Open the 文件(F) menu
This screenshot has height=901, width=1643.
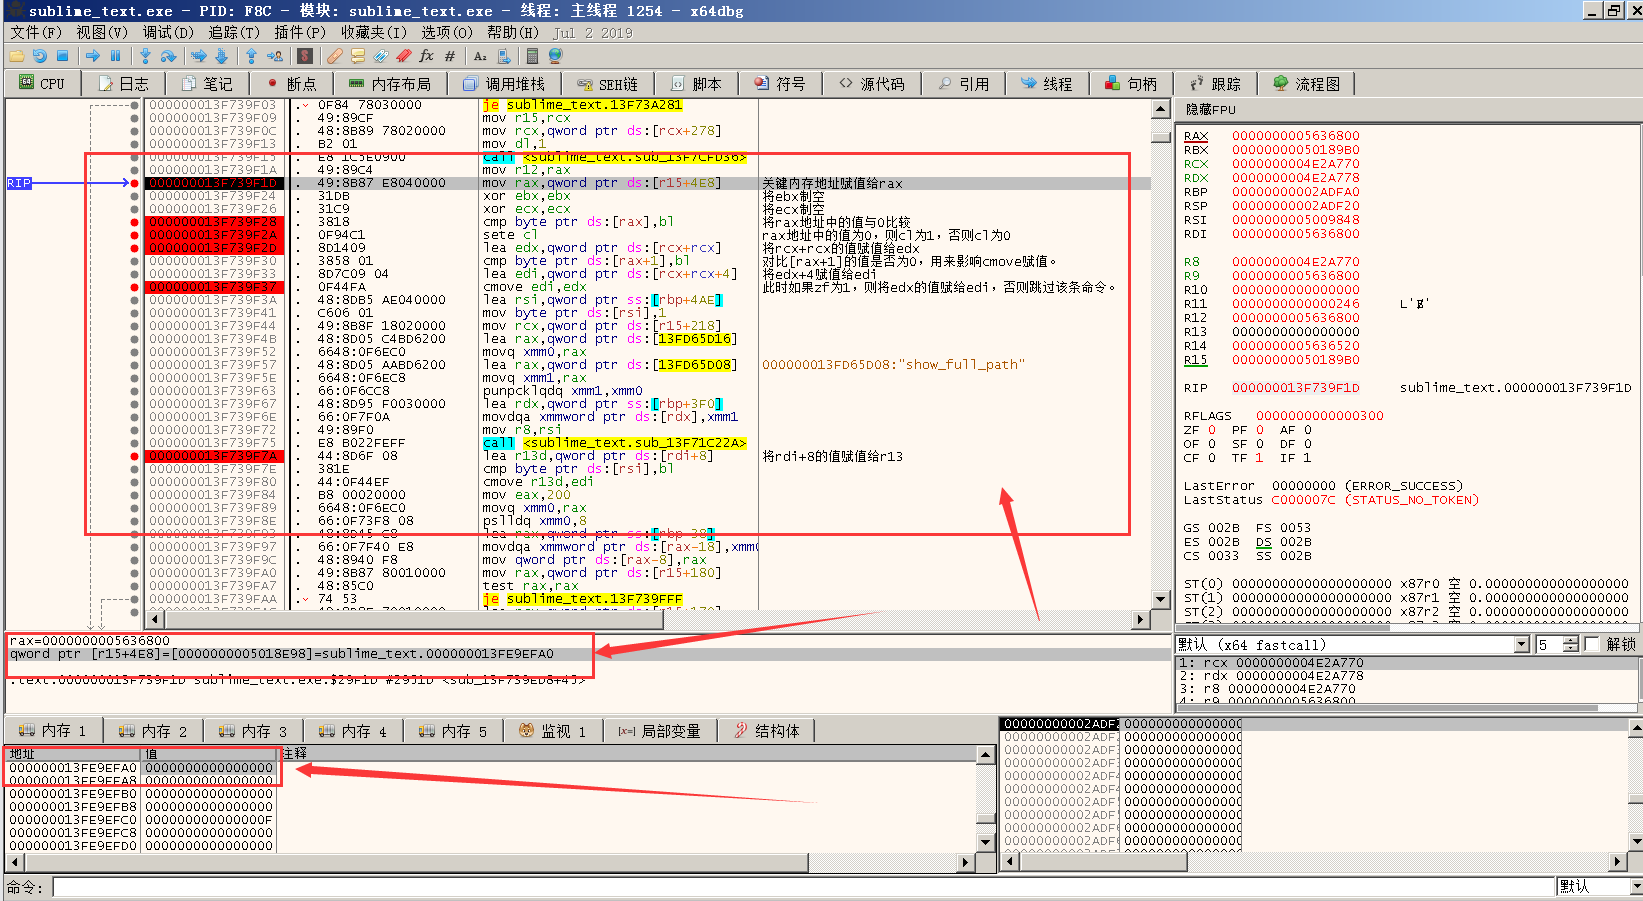[36, 32]
